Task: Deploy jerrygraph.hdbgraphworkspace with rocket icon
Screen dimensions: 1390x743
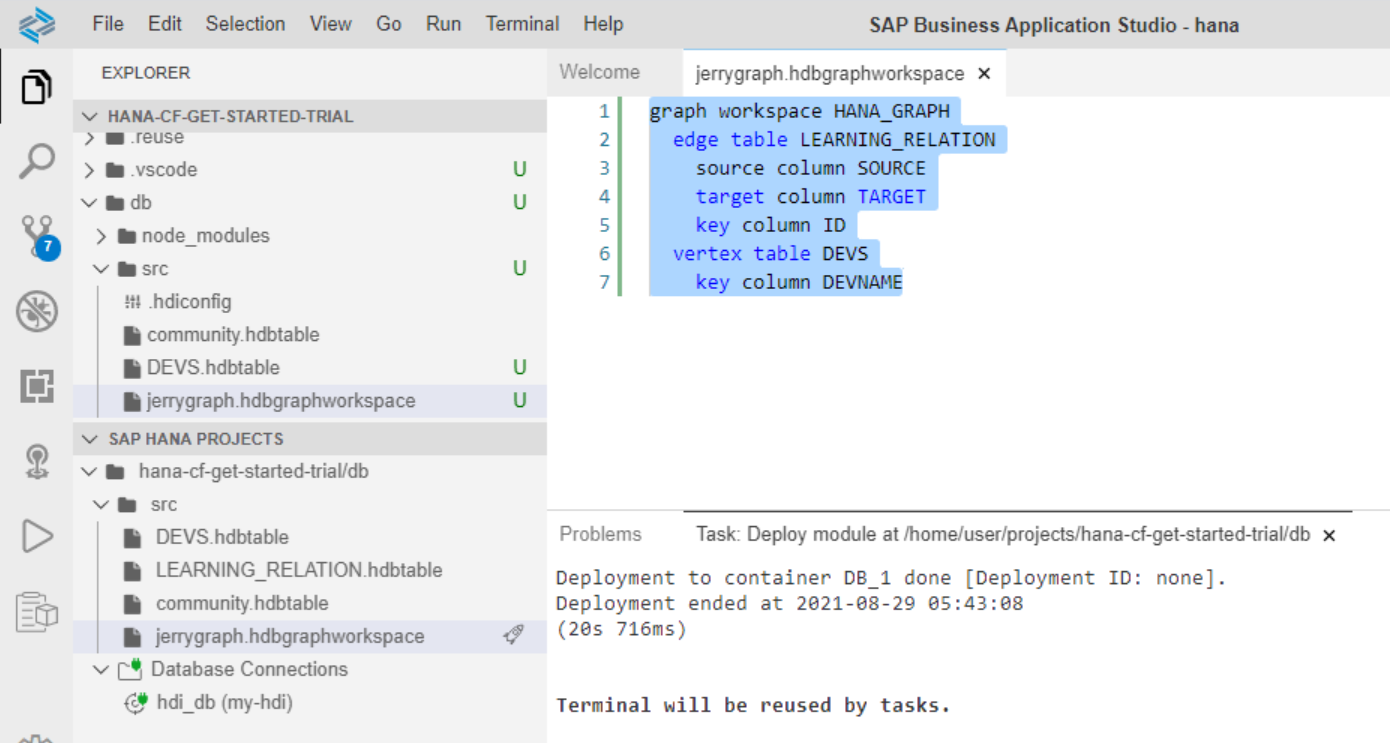Action: [513, 635]
